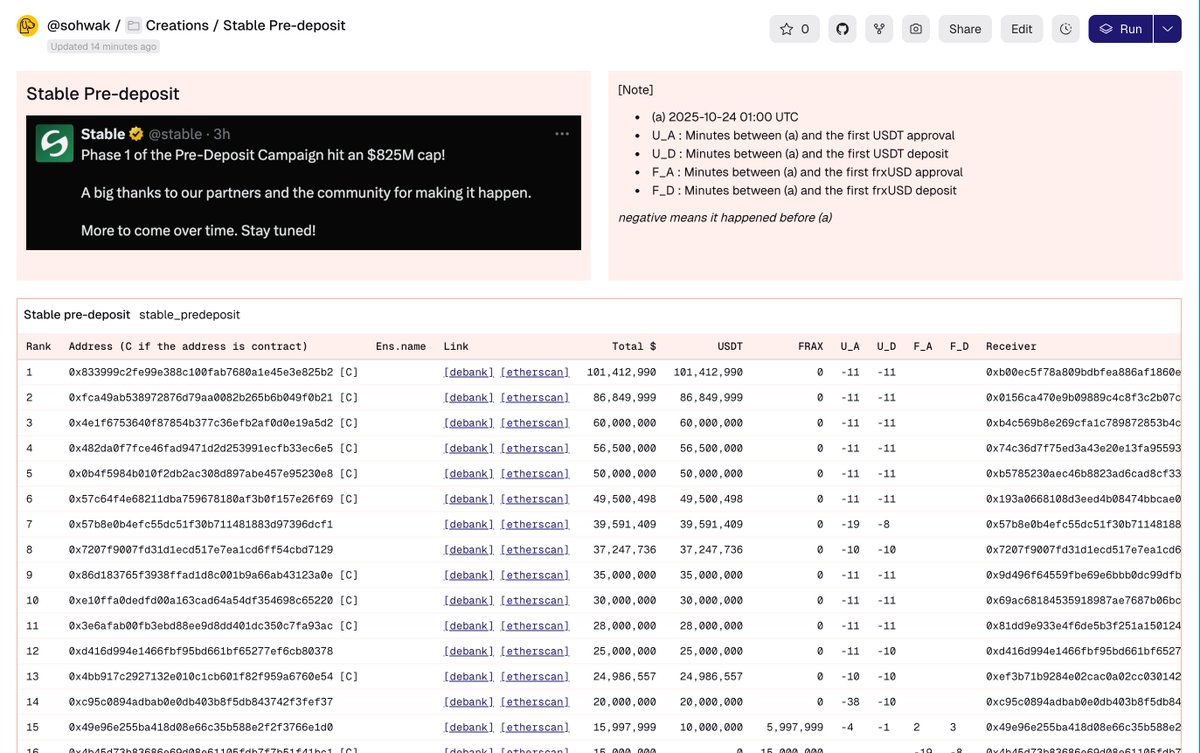Click the Edit button
This screenshot has width=1200, height=753.
(x=1021, y=28)
